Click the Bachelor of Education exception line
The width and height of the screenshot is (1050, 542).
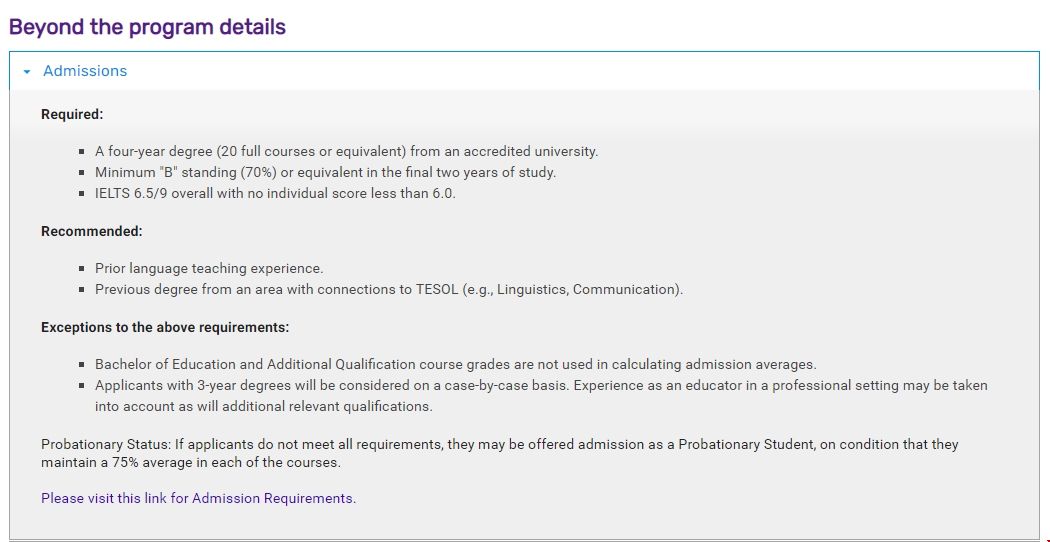pyautogui.click(x=455, y=365)
